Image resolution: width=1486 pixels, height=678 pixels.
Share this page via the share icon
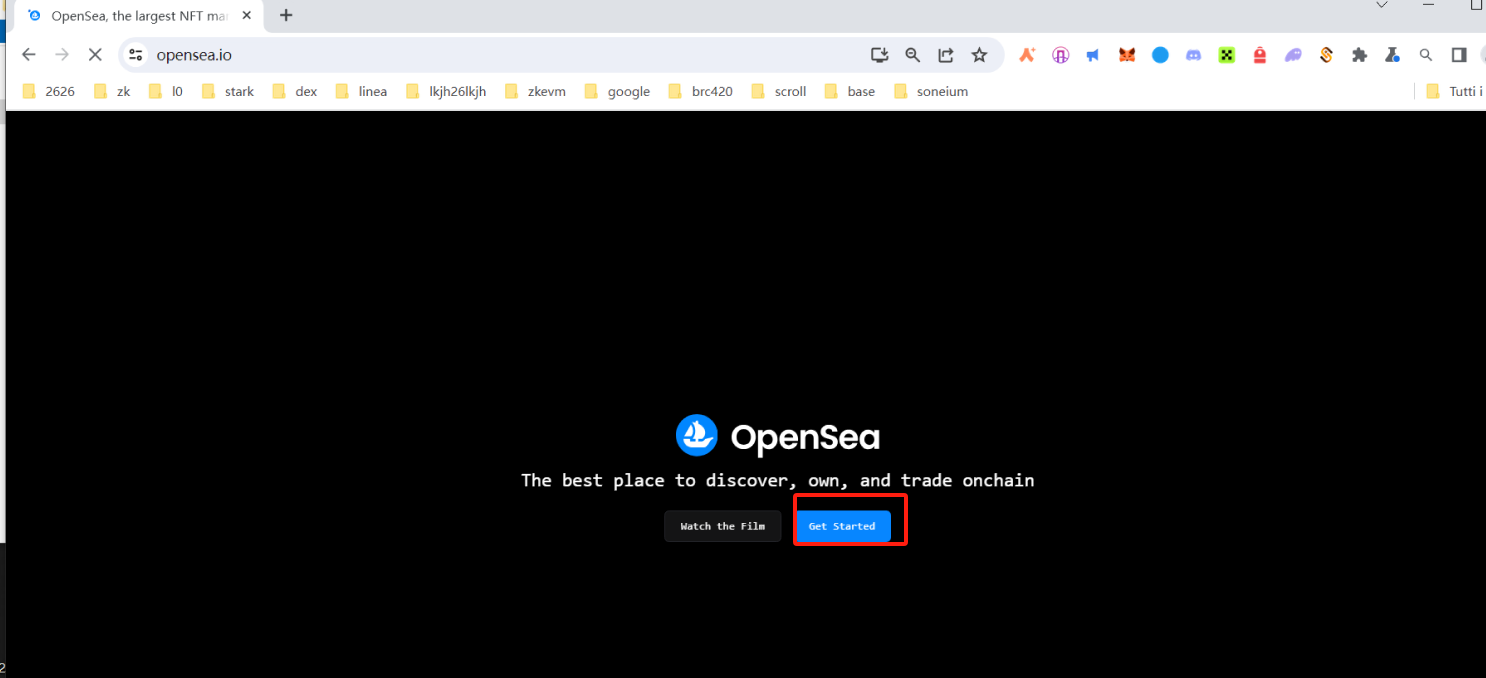946,55
